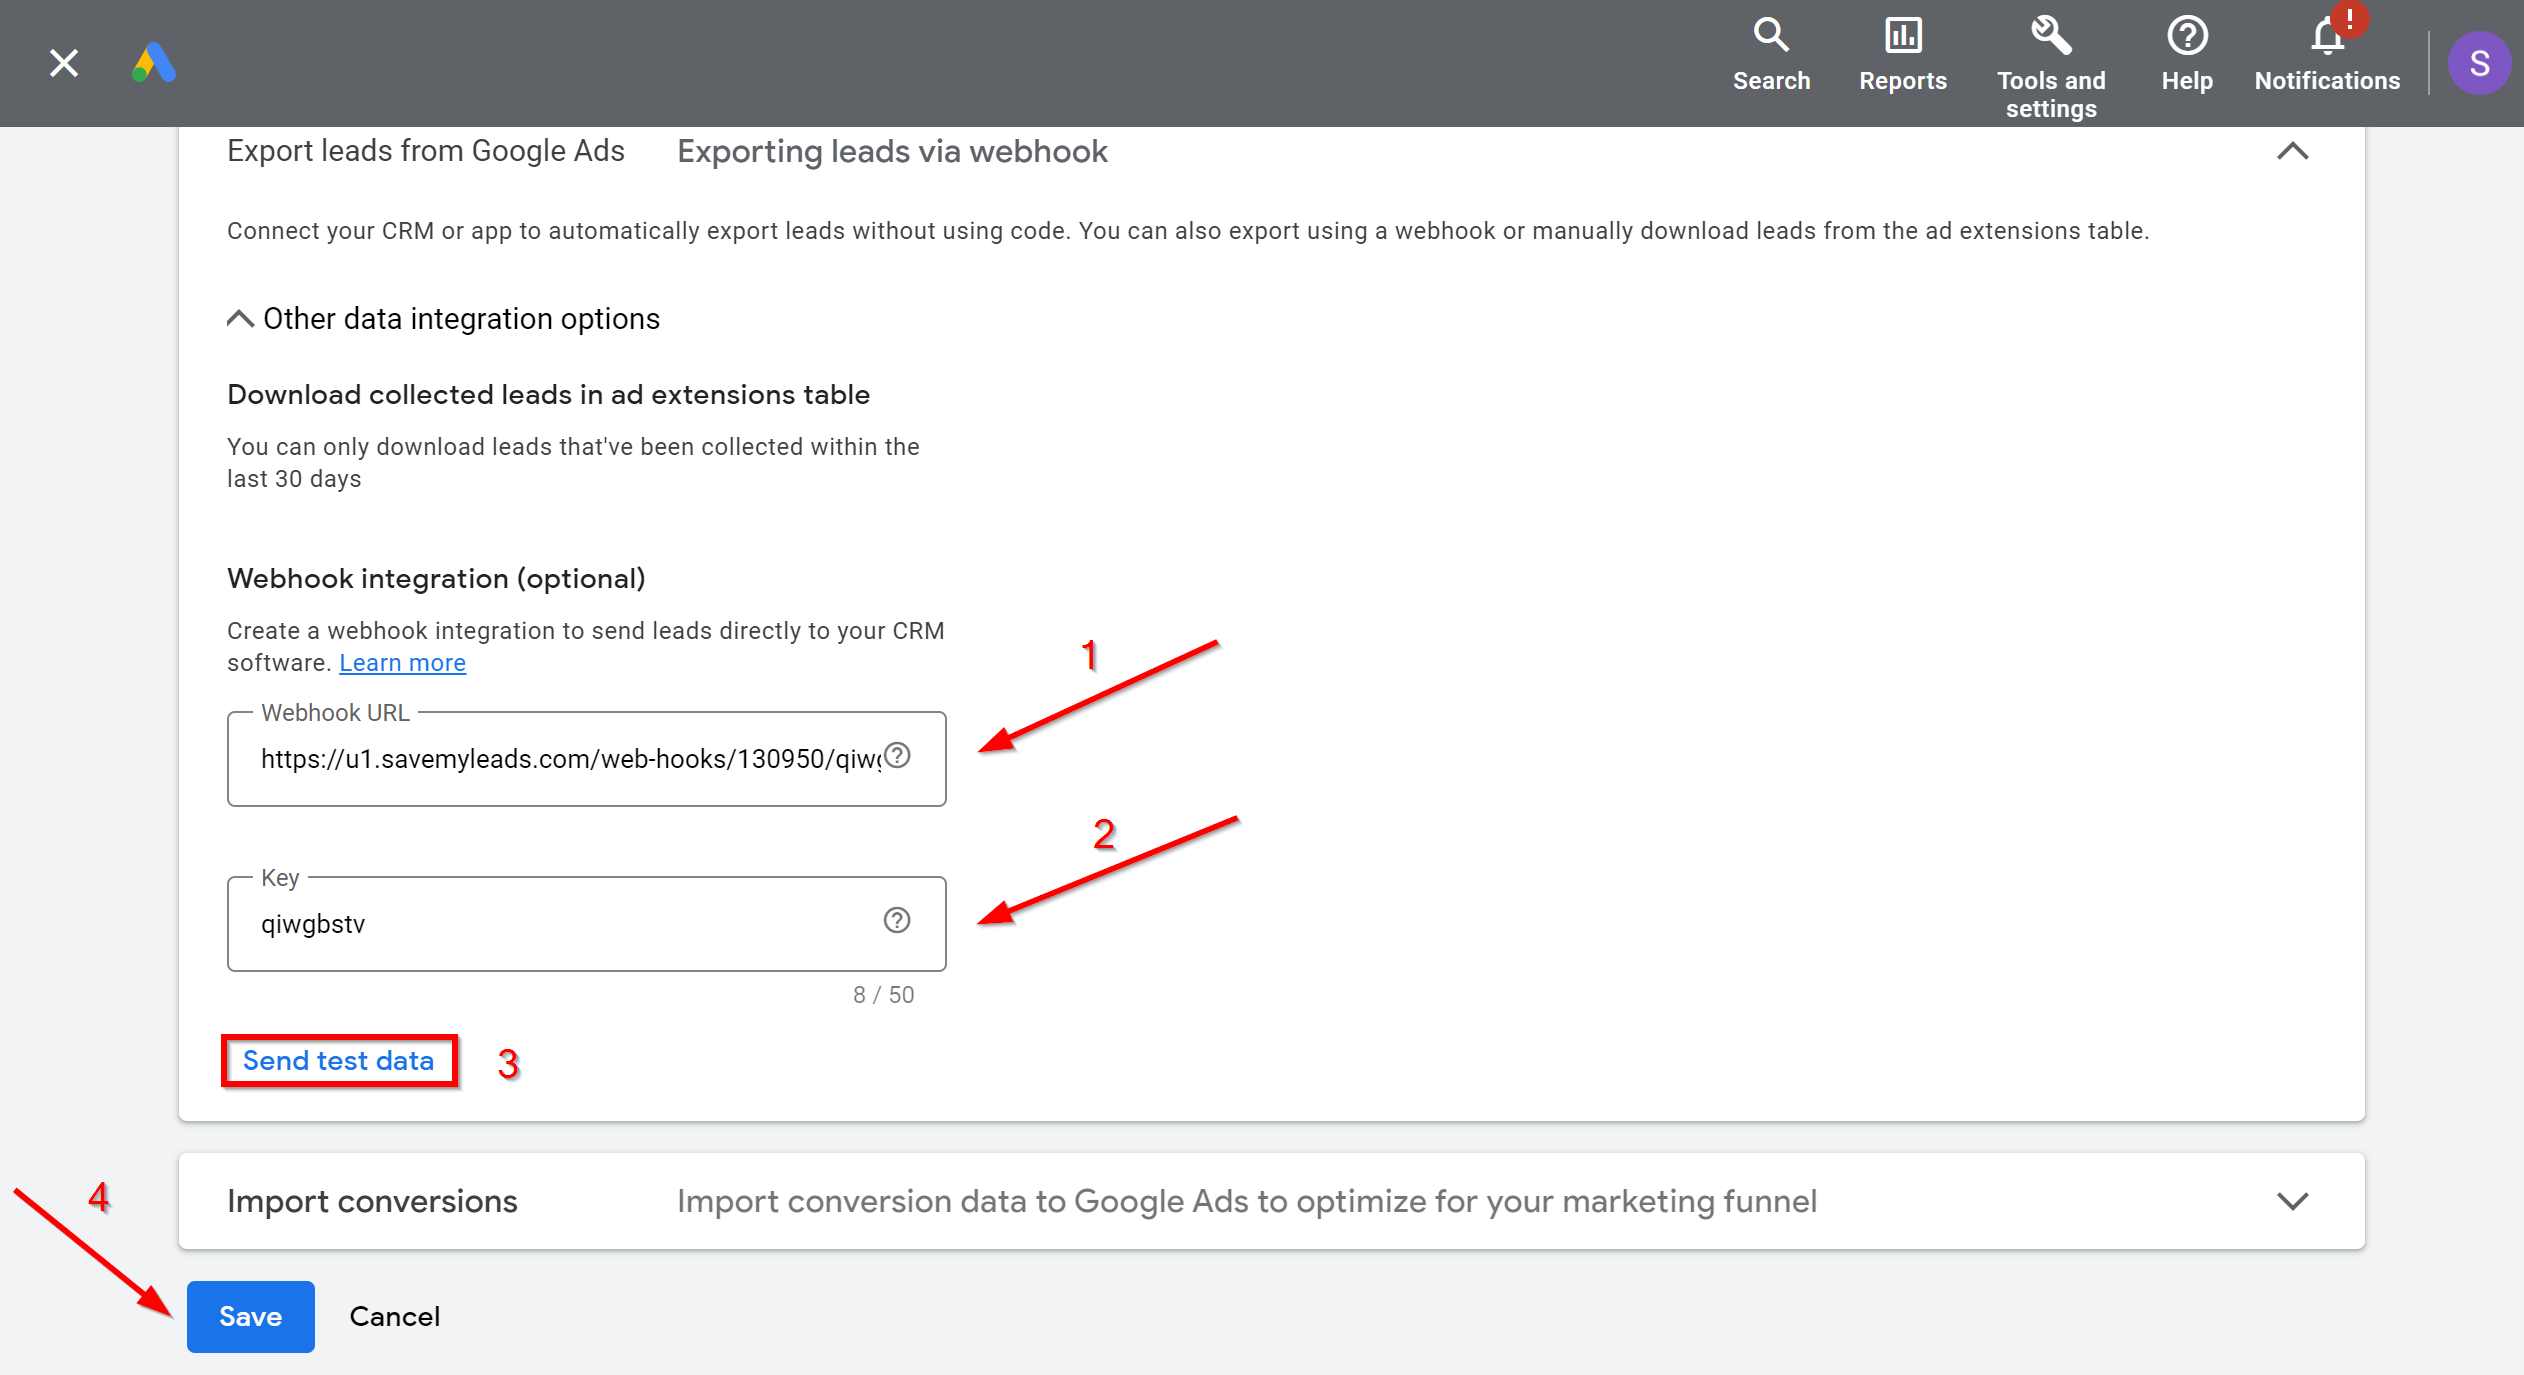
Task: Click the Save button
Action: point(251,1316)
